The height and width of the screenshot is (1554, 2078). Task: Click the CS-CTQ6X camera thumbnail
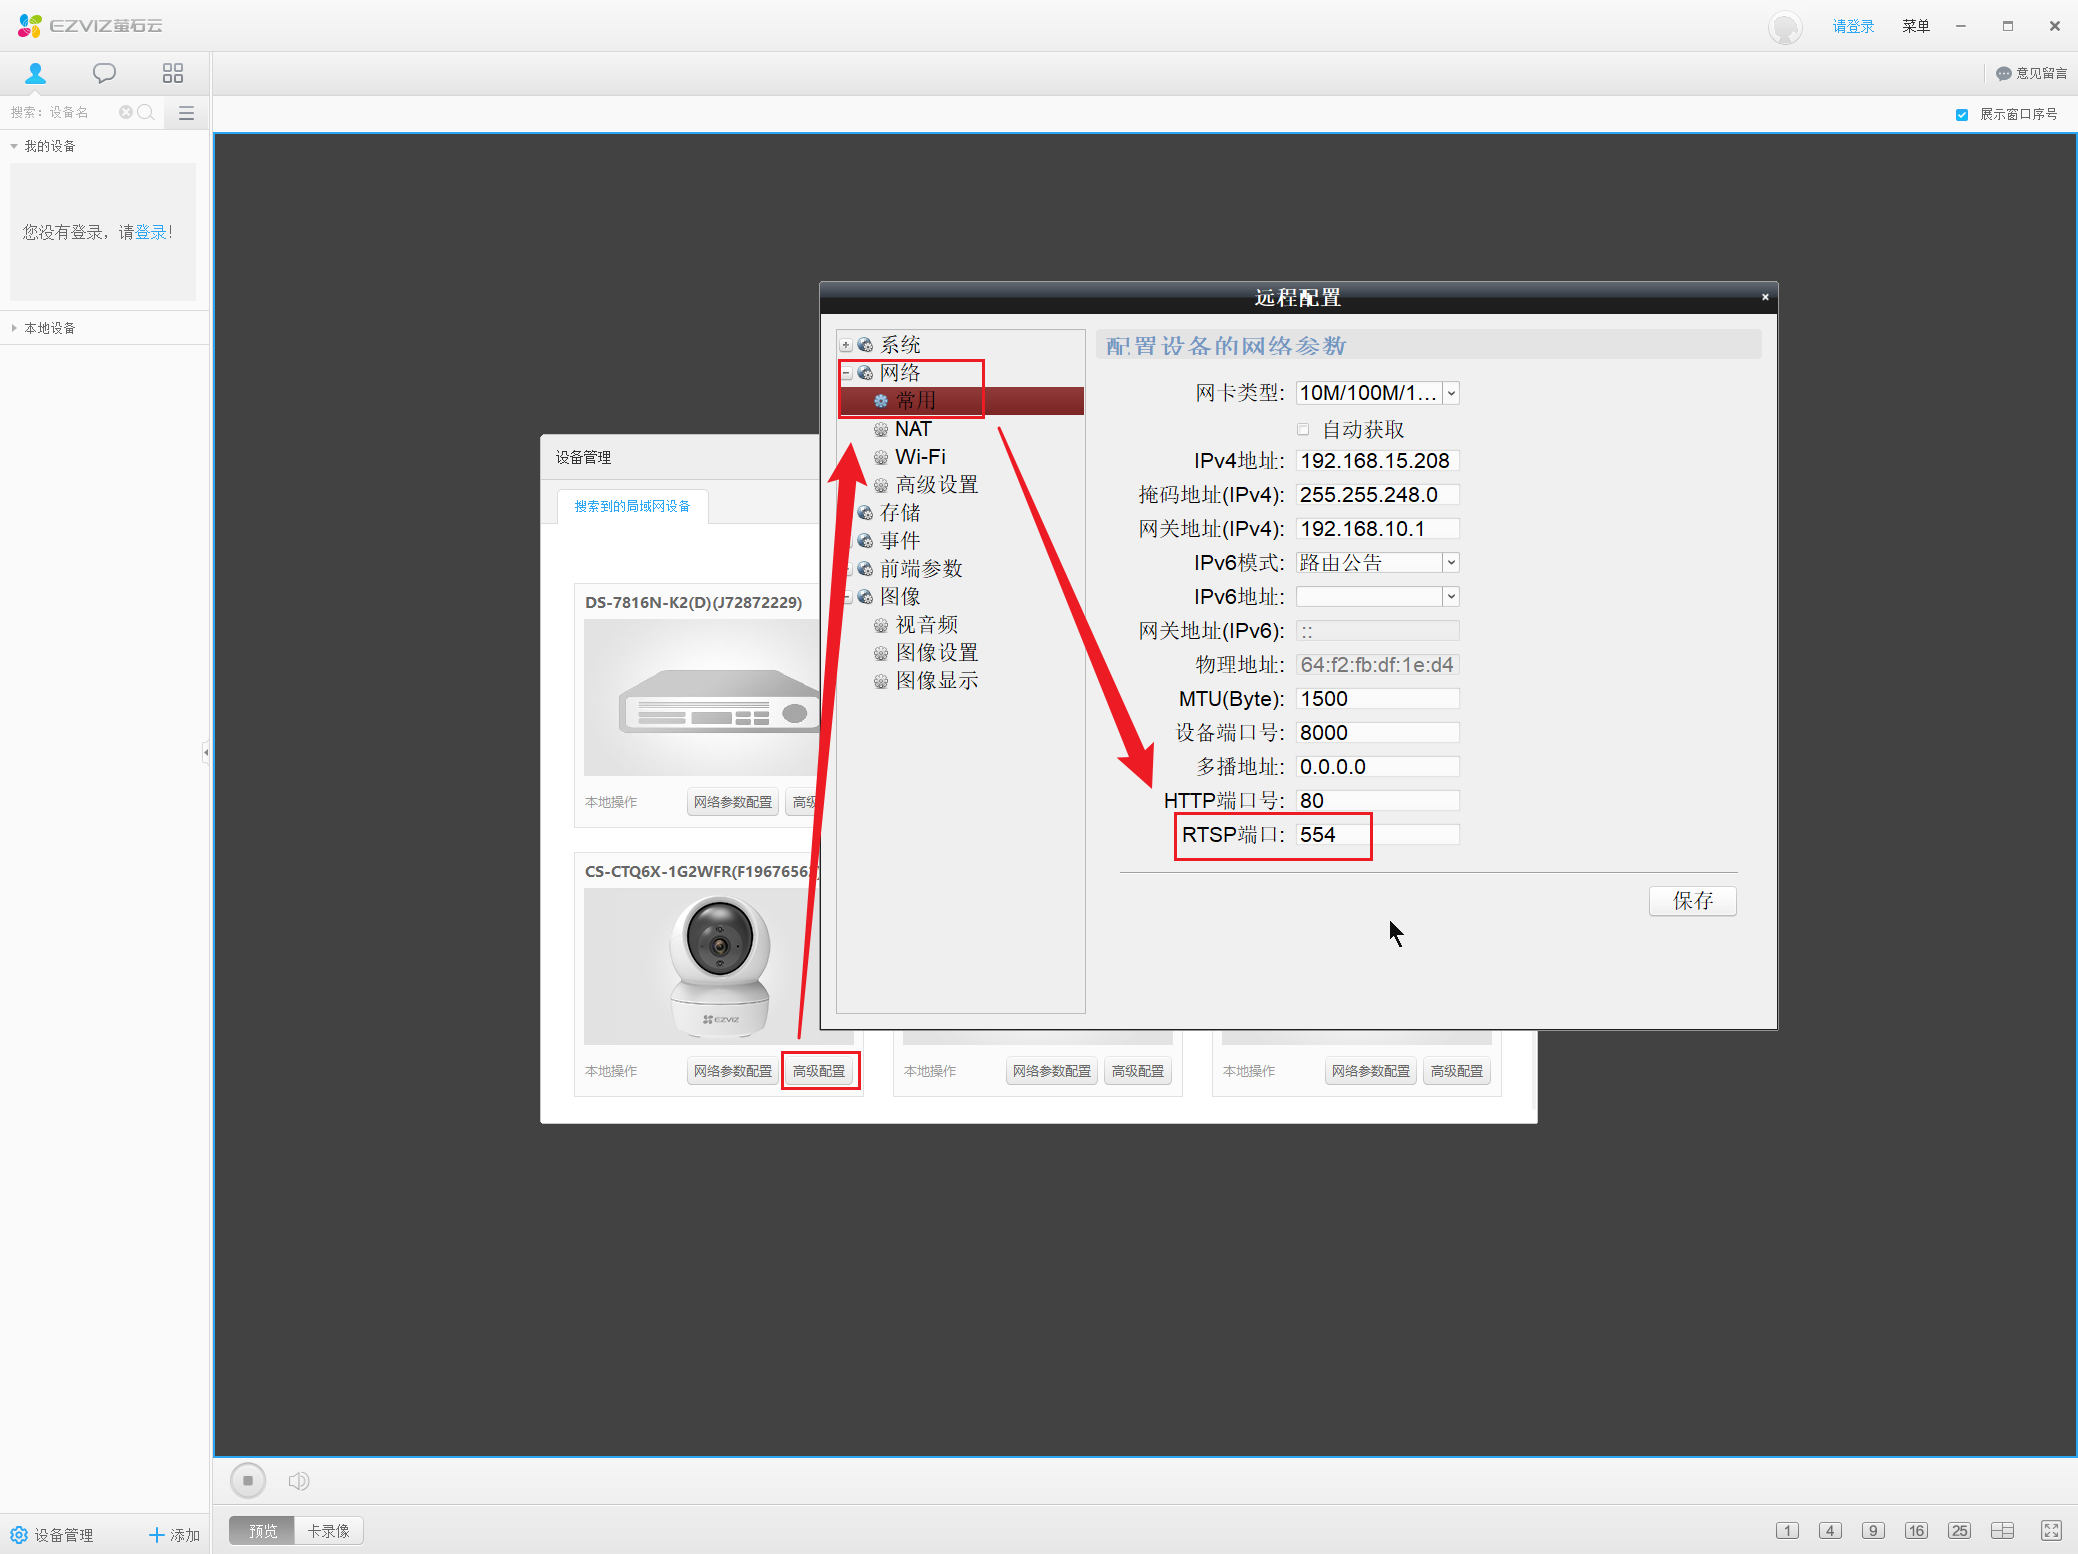[x=719, y=966]
